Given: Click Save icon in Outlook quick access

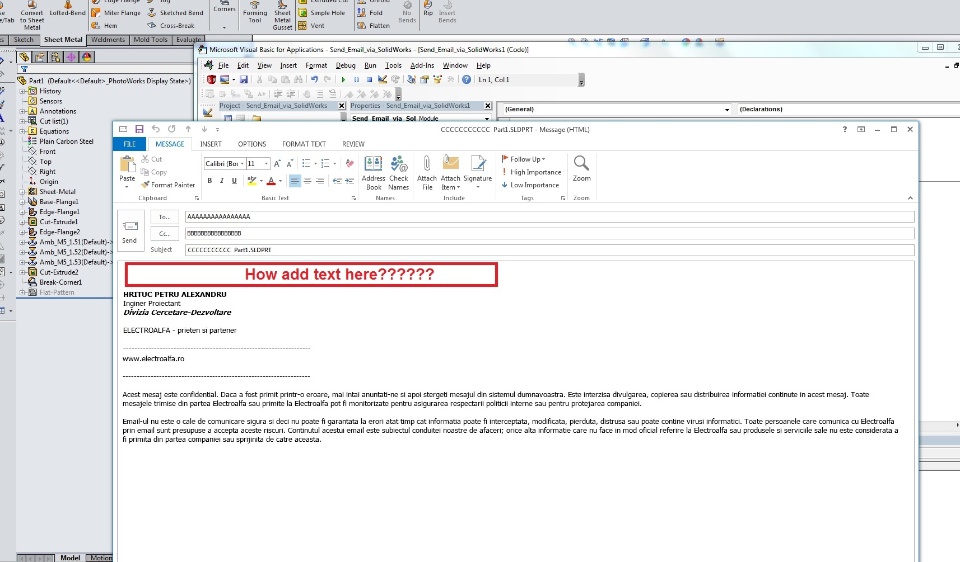Looking at the screenshot, I should tap(139, 129).
